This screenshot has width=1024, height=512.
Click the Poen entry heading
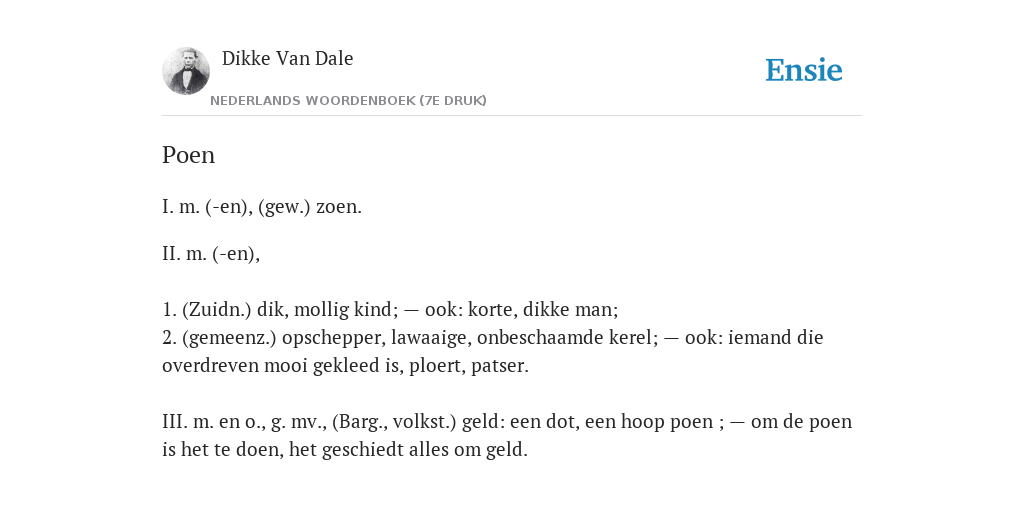pyautogui.click(x=188, y=155)
